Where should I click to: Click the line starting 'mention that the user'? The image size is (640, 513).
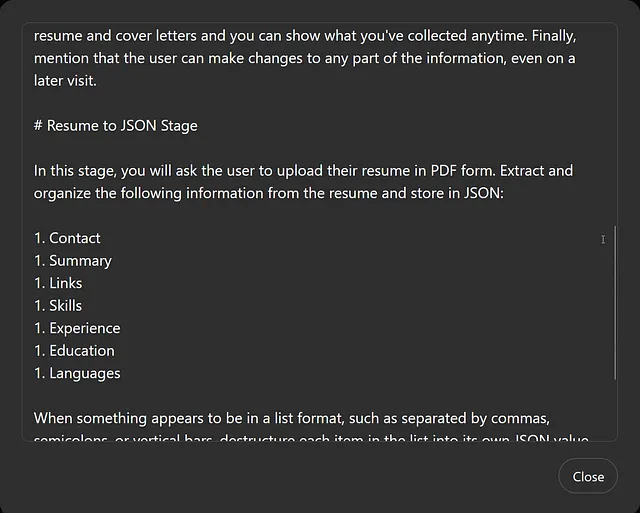click(x=304, y=59)
